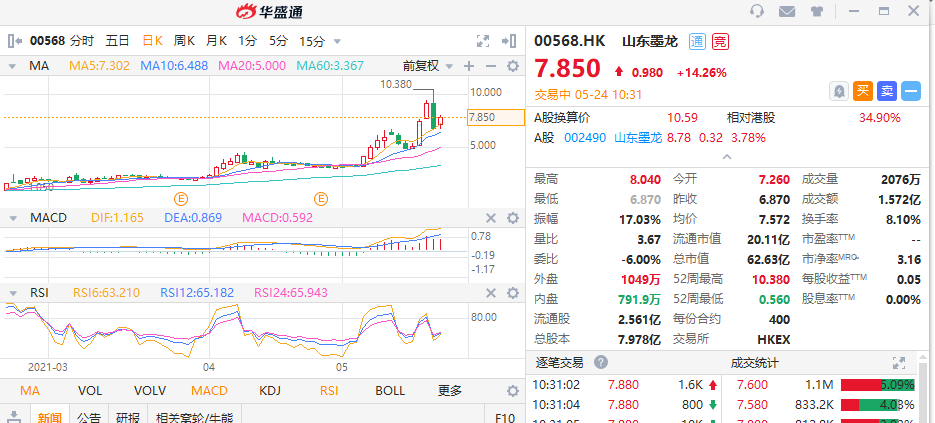This screenshot has height=423, width=935.
Task: Open MA indicator settings gear
Action: [512, 66]
